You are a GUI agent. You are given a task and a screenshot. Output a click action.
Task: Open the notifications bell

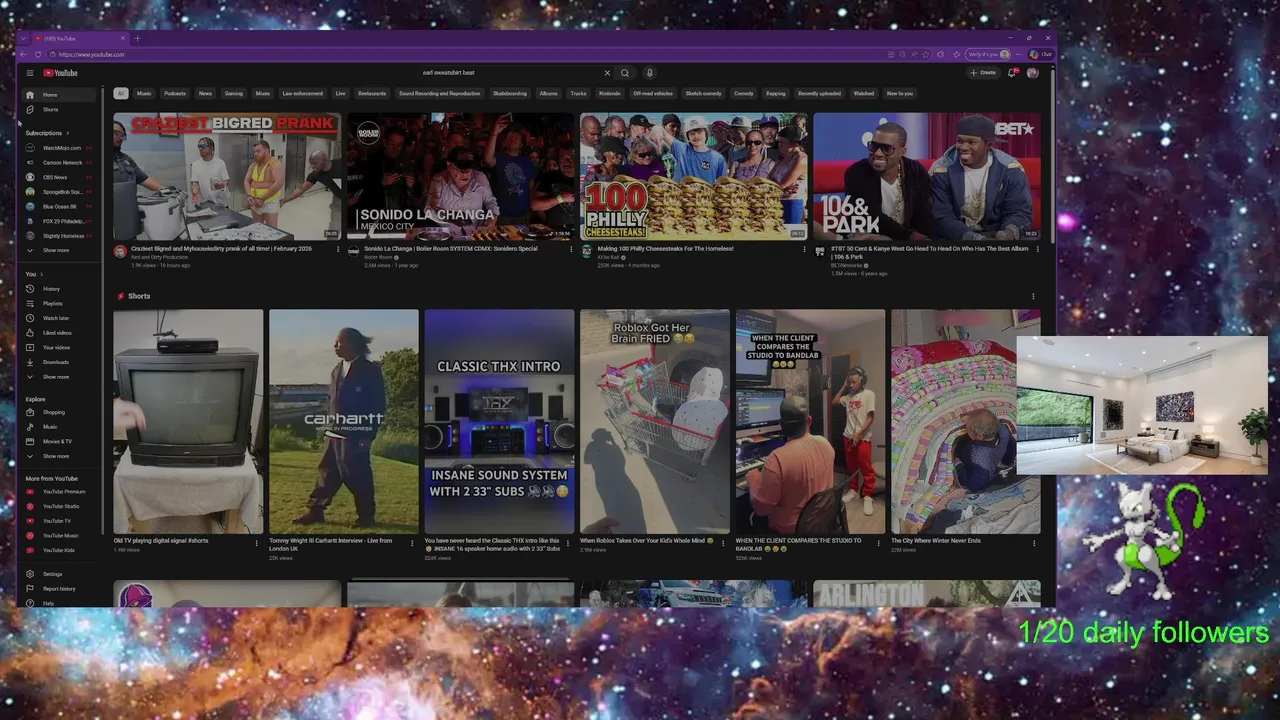pyautogui.click(x=1012, y=73)
